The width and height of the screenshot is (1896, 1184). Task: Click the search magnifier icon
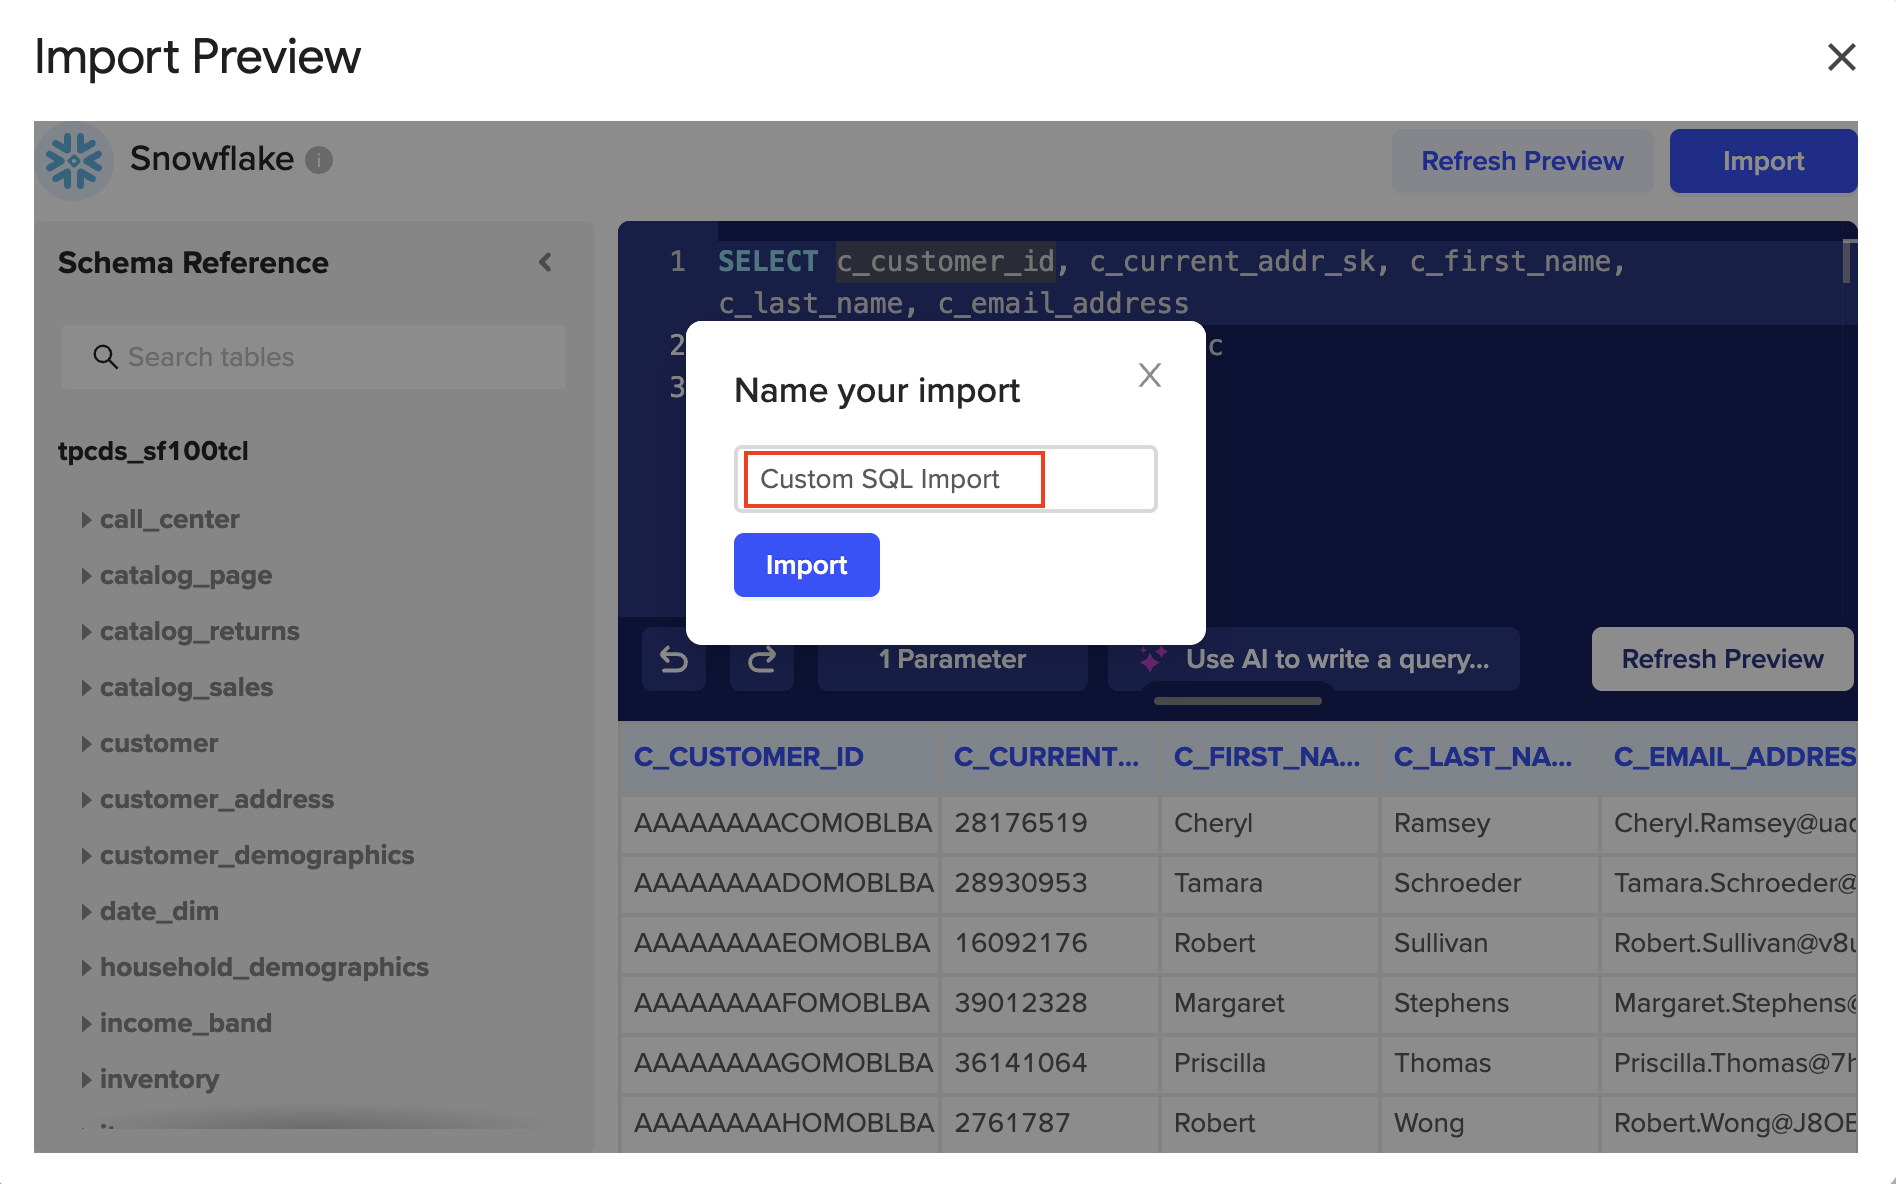click(105, 357)
